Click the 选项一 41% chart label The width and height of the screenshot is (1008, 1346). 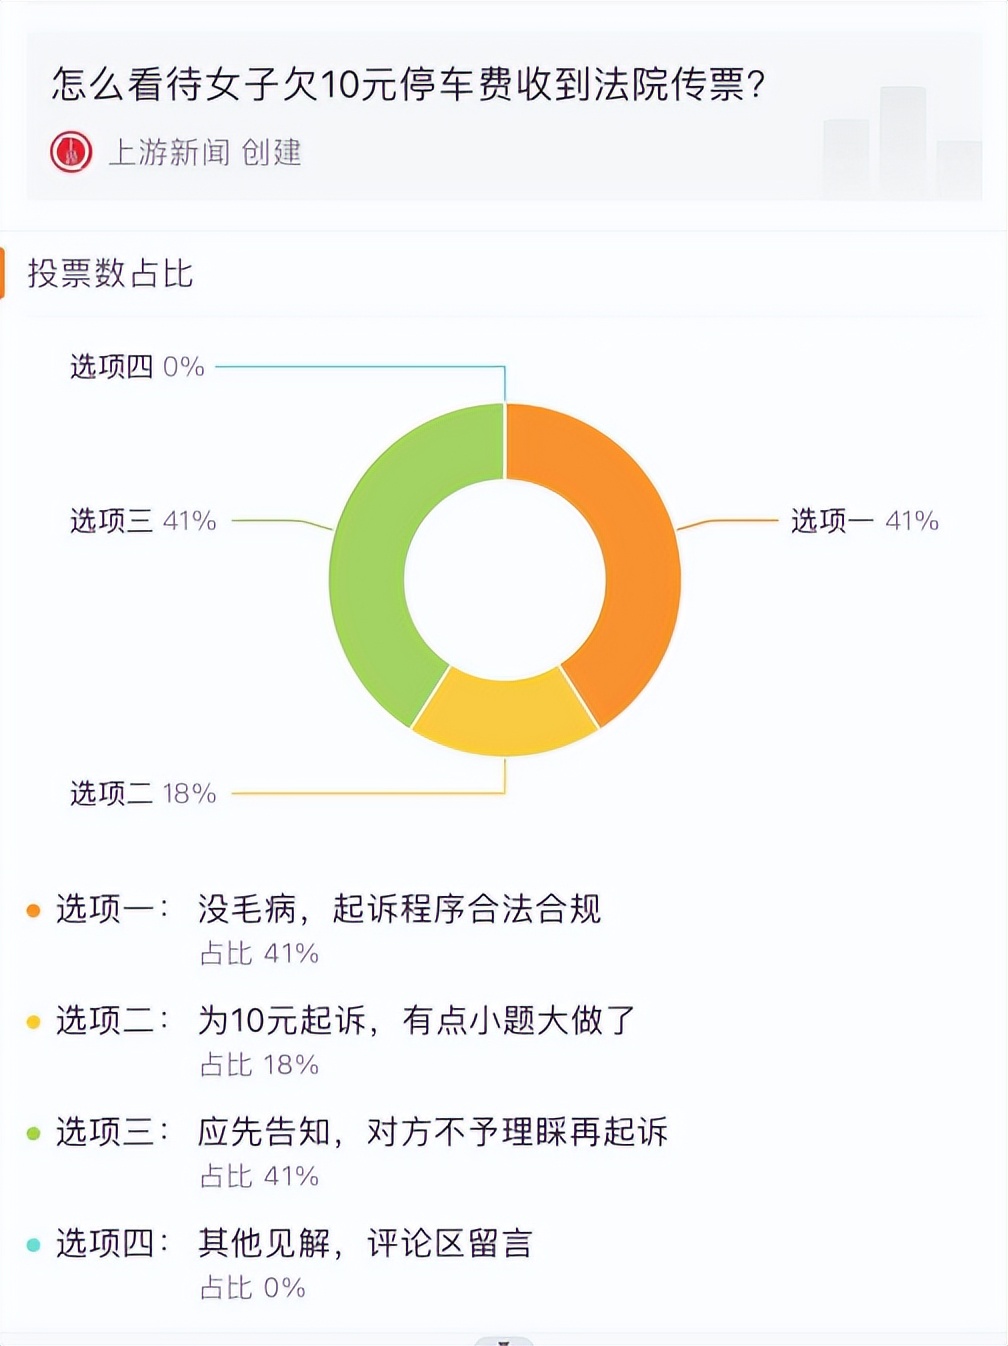(864, 520)
